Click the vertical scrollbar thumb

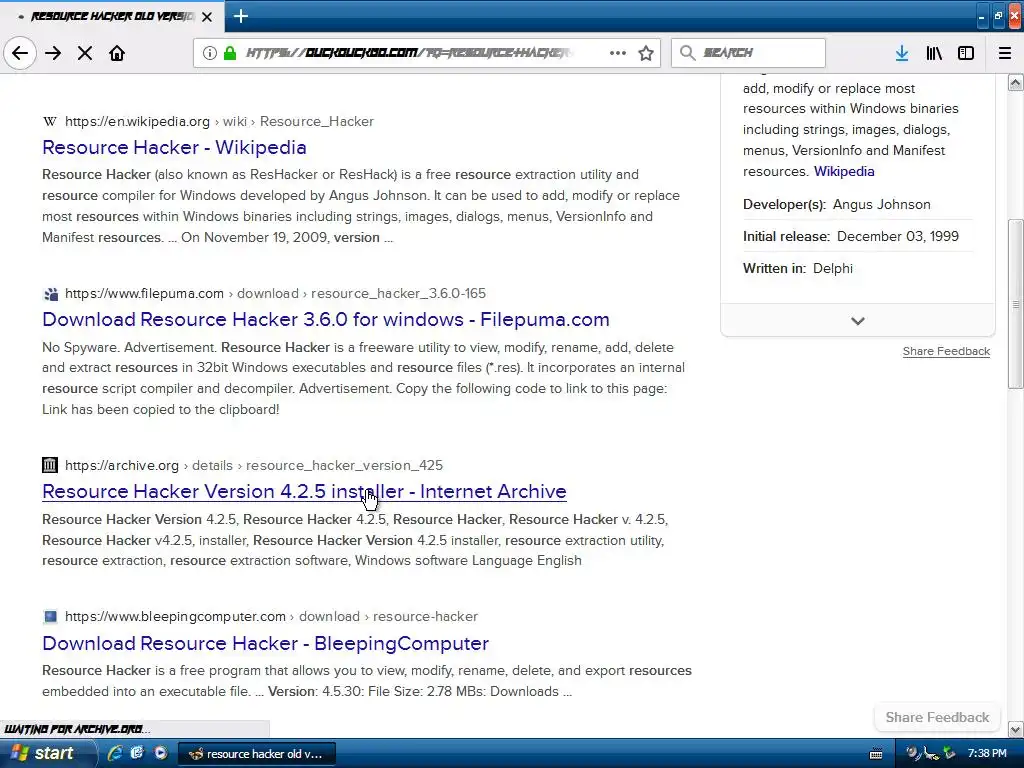point(1016,304)
